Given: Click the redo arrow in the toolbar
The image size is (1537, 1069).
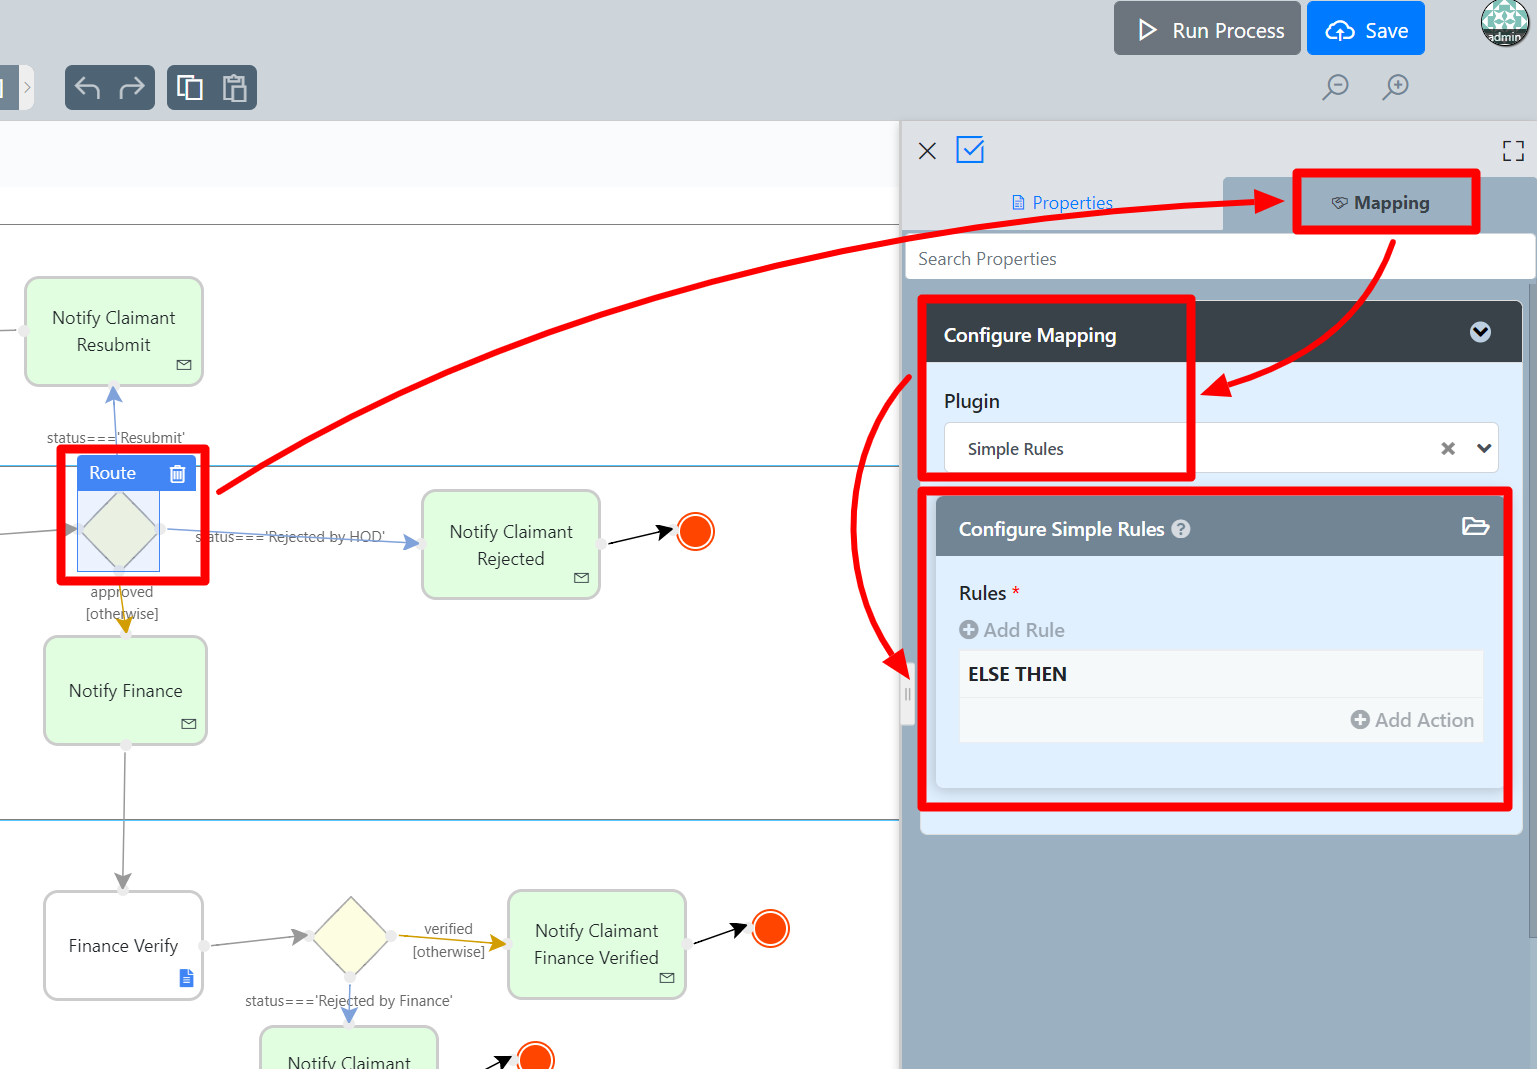Looking at the screenshot, I should click(132, 88).
